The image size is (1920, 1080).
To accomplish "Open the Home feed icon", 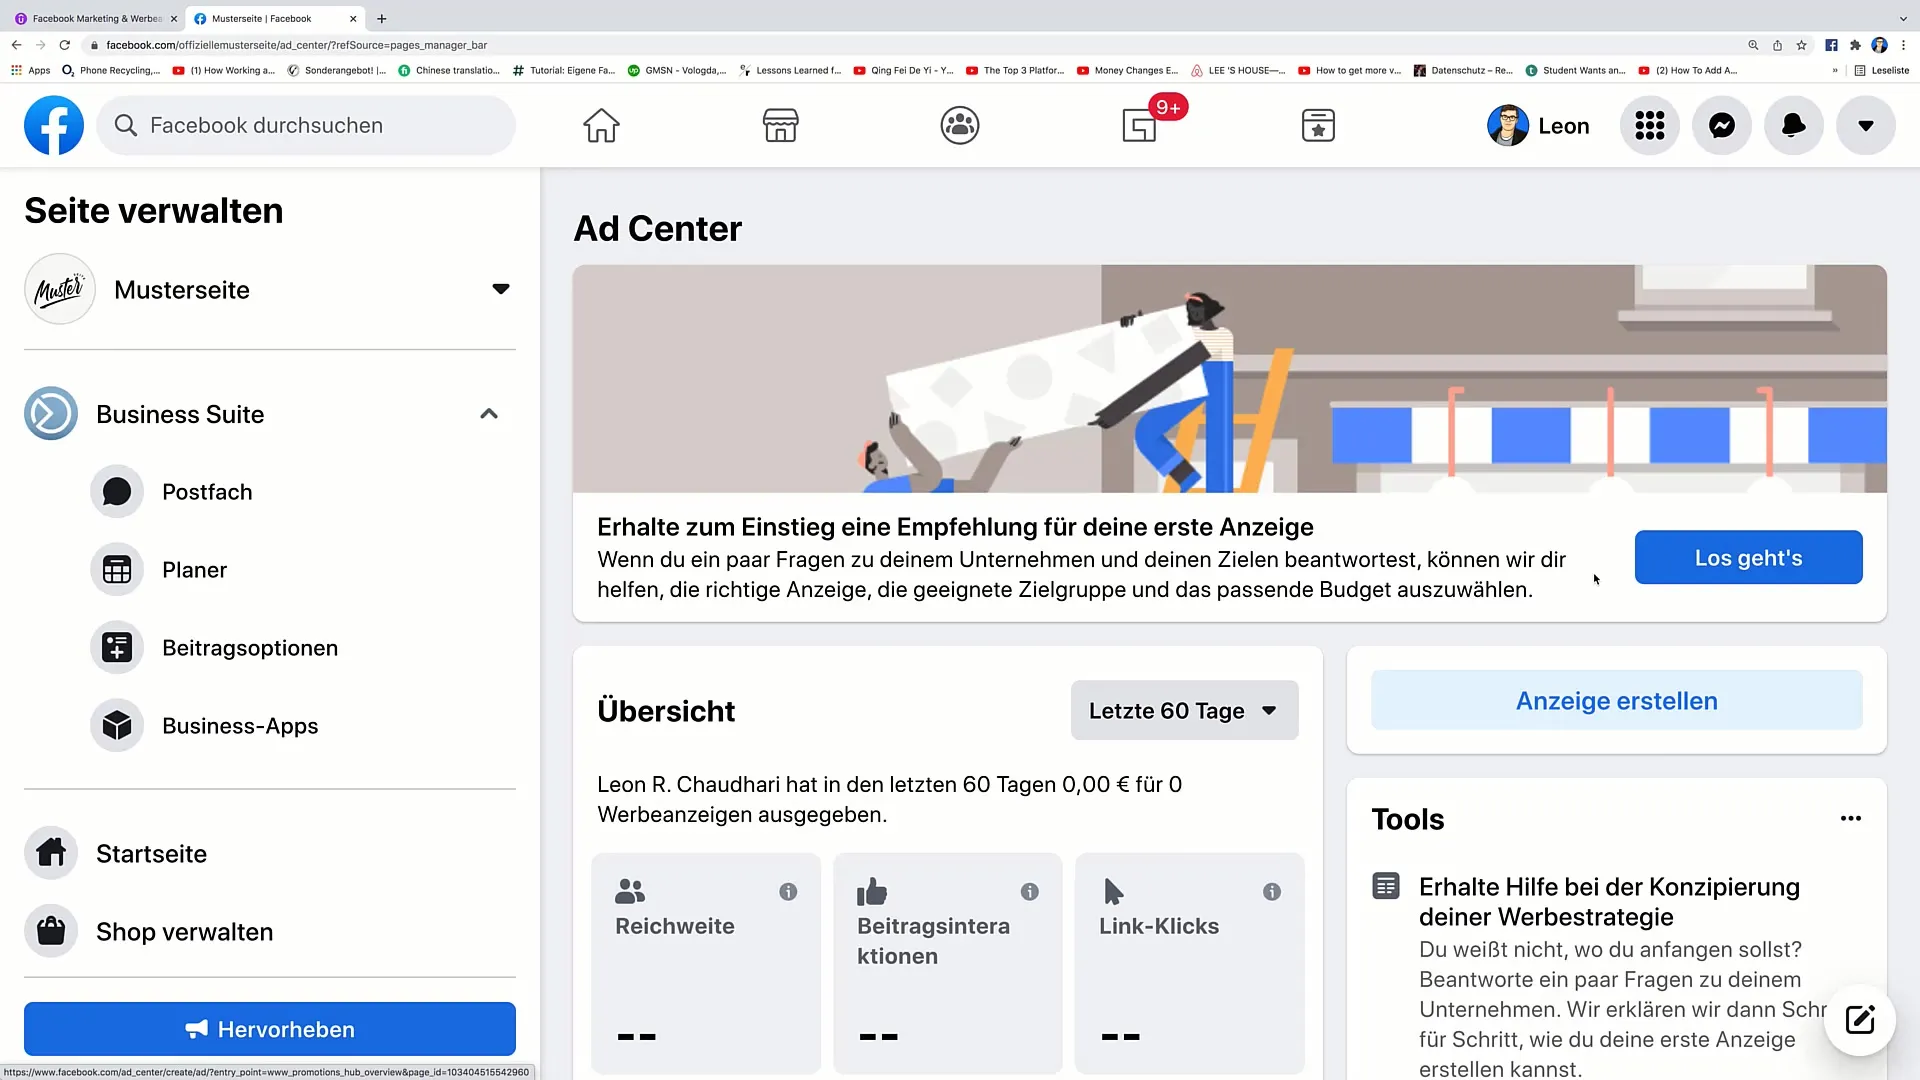I will pyautogui.click(x=601, y=125).
